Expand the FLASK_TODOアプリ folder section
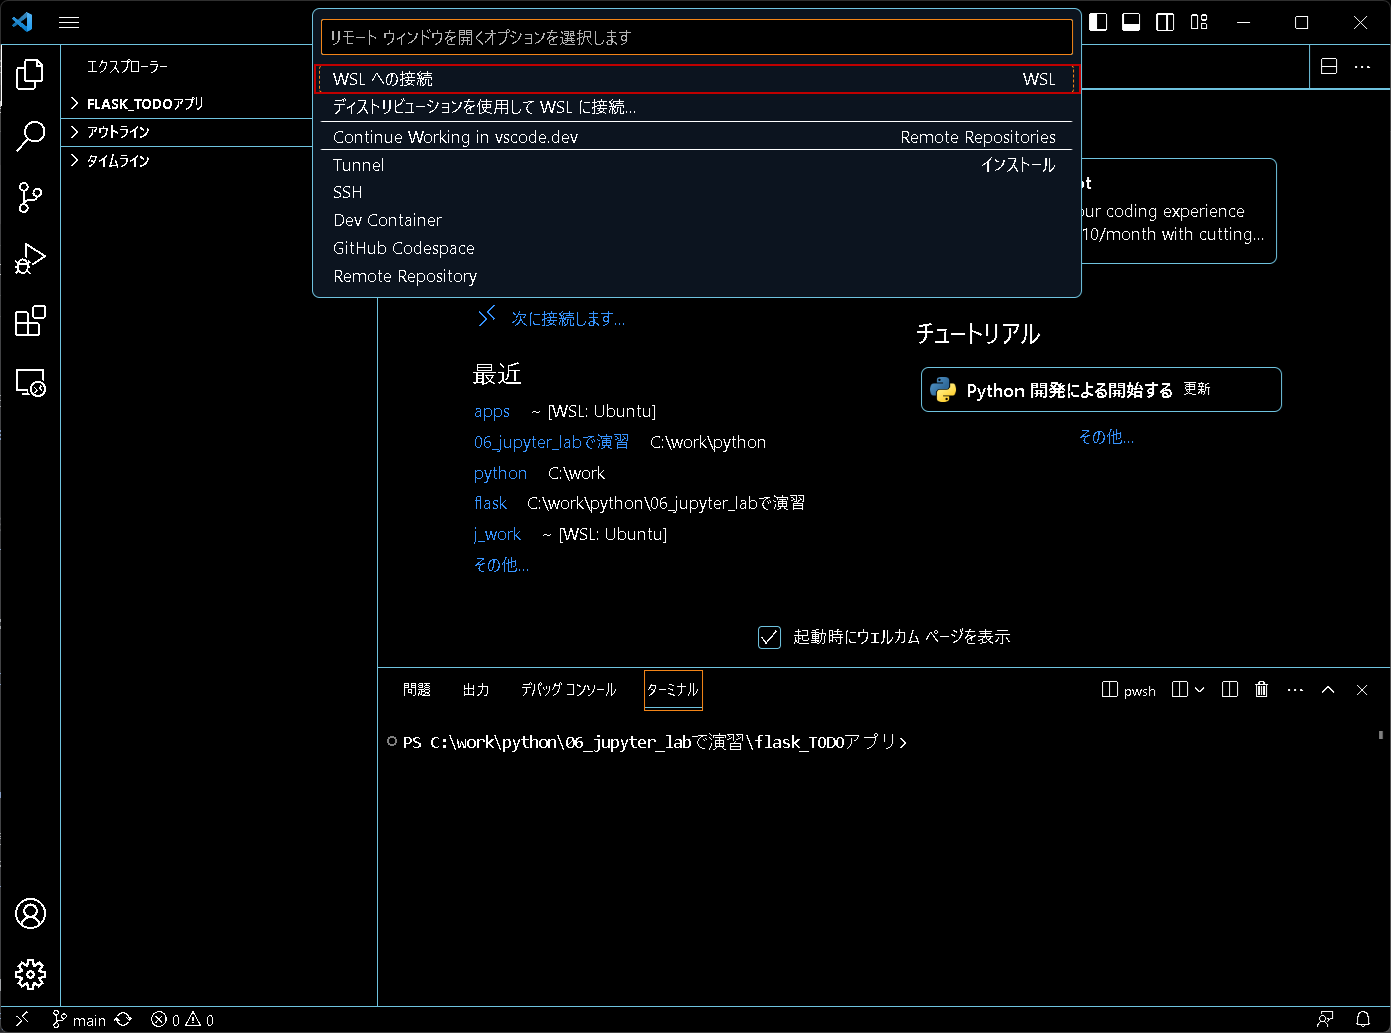The height and width of the screenshot is (1033, 1391). pyautogui.click(x=190, y=104)
